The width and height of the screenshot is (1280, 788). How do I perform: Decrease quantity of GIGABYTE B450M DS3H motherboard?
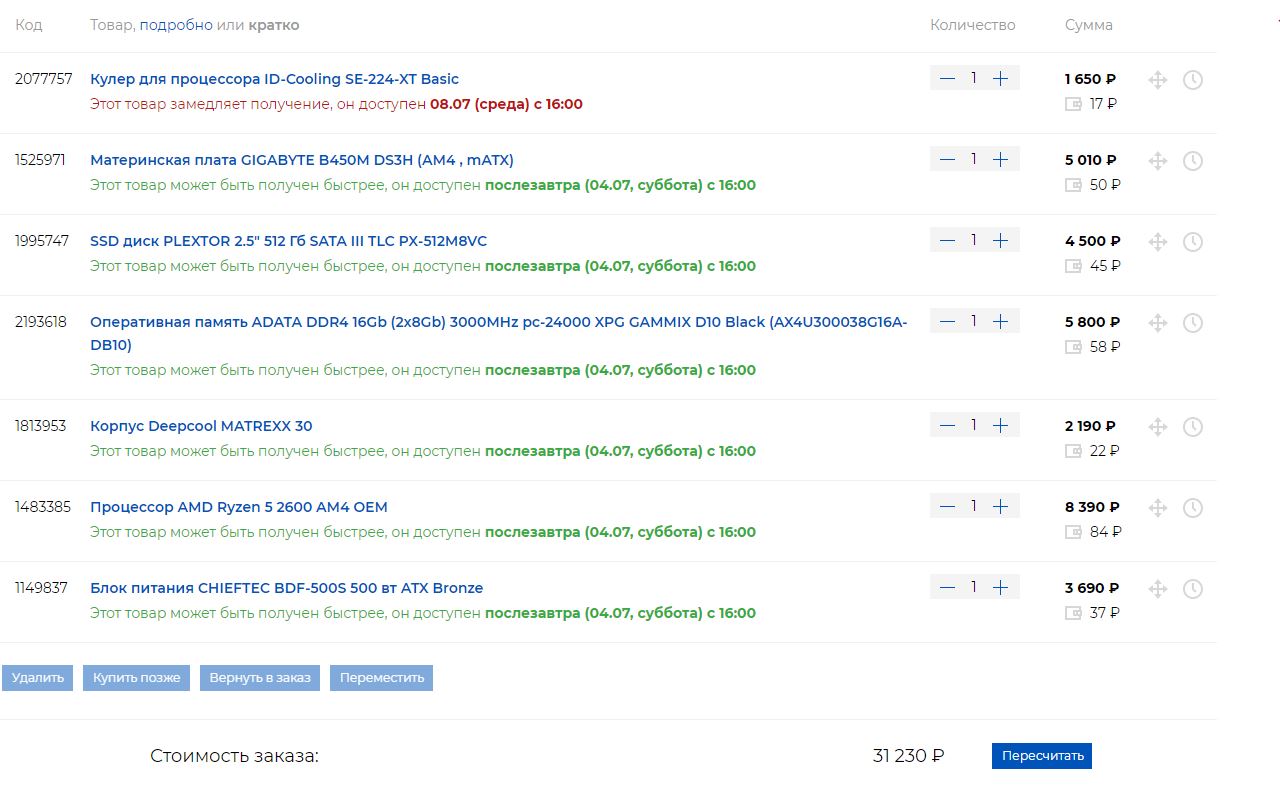tap(947, 159)
